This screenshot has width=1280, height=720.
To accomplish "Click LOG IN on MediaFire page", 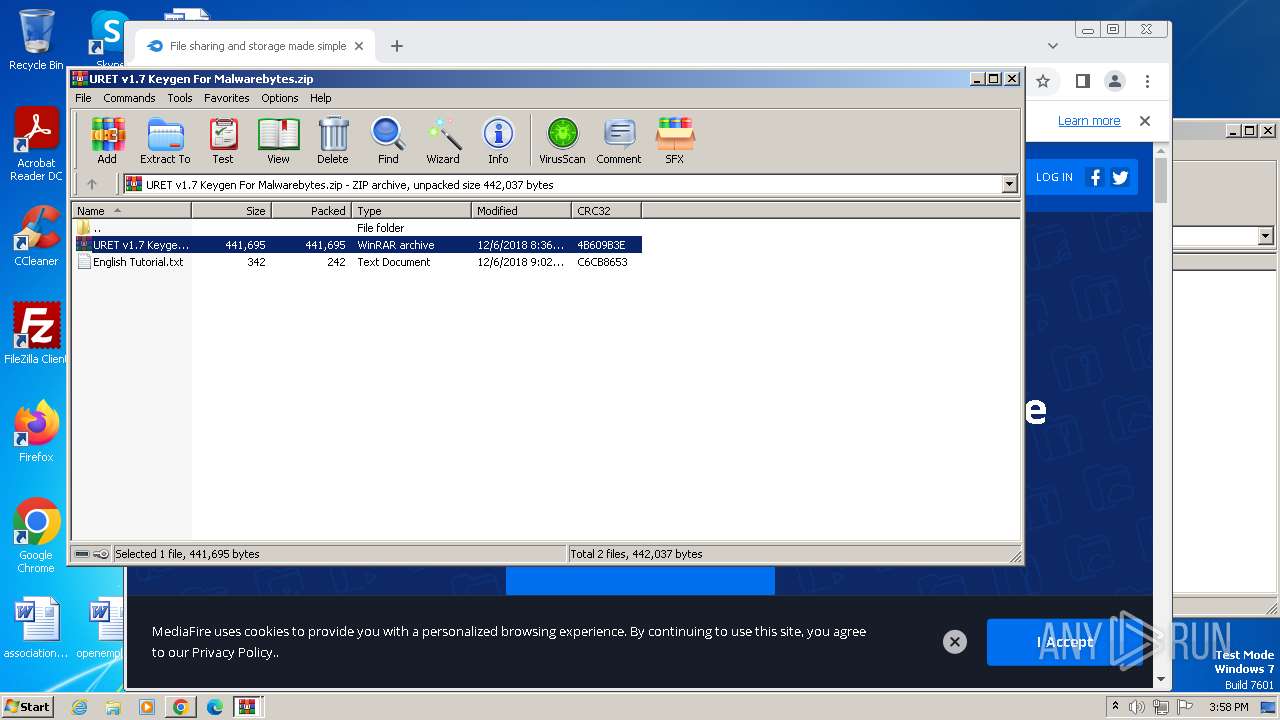I will [x=1054, y=177].
